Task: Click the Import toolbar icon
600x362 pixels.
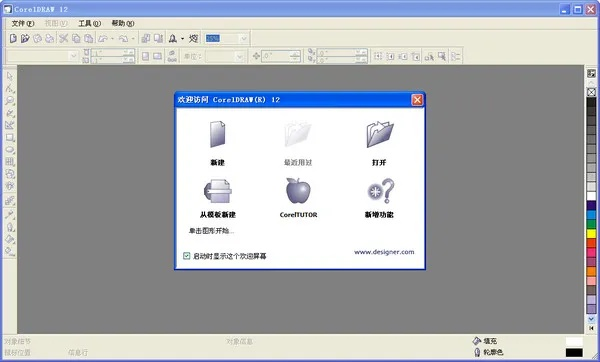Action: (146, 38)
